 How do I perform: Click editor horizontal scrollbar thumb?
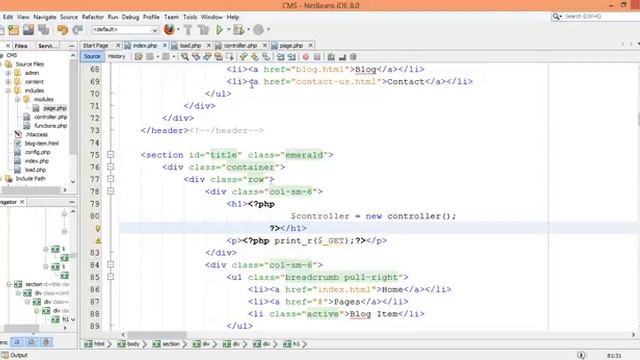[157, 335]
